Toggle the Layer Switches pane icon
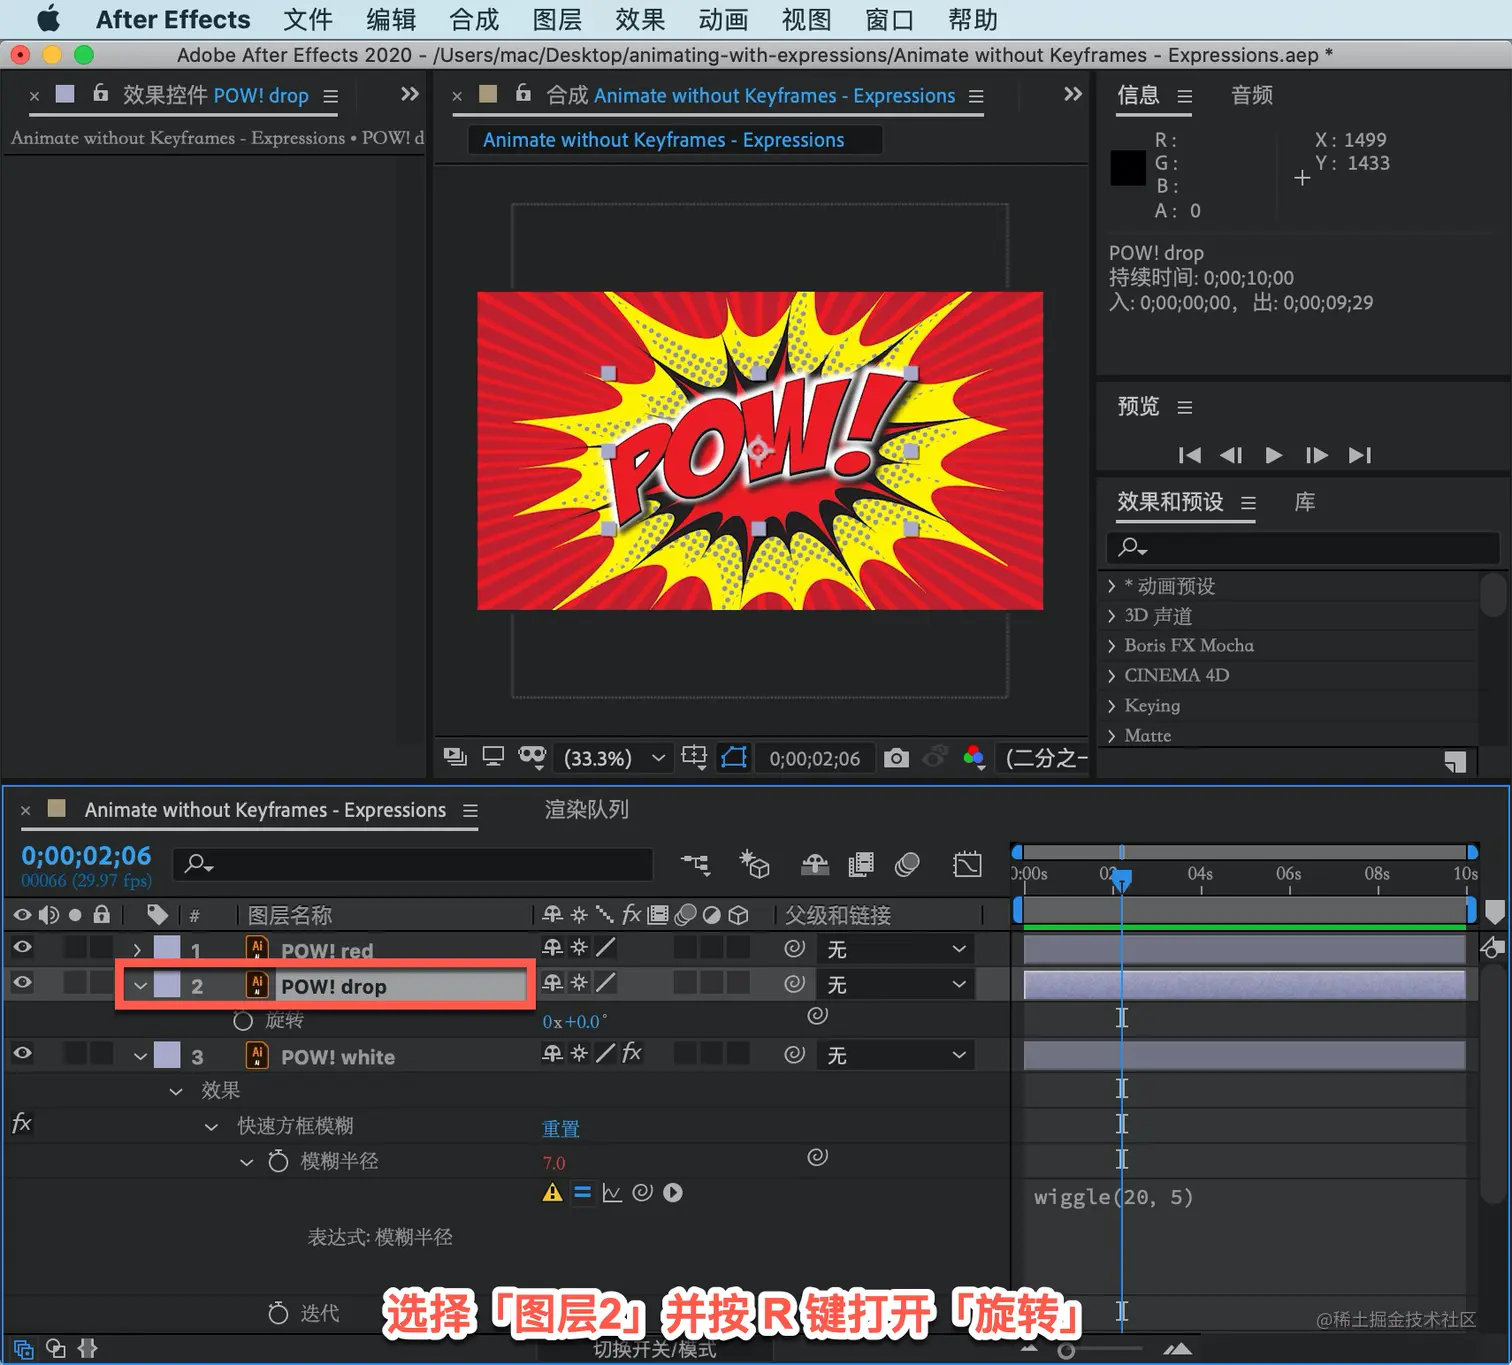Image resolution: width=1512 pixels, height=1365 pixels. click(24, 1348)
